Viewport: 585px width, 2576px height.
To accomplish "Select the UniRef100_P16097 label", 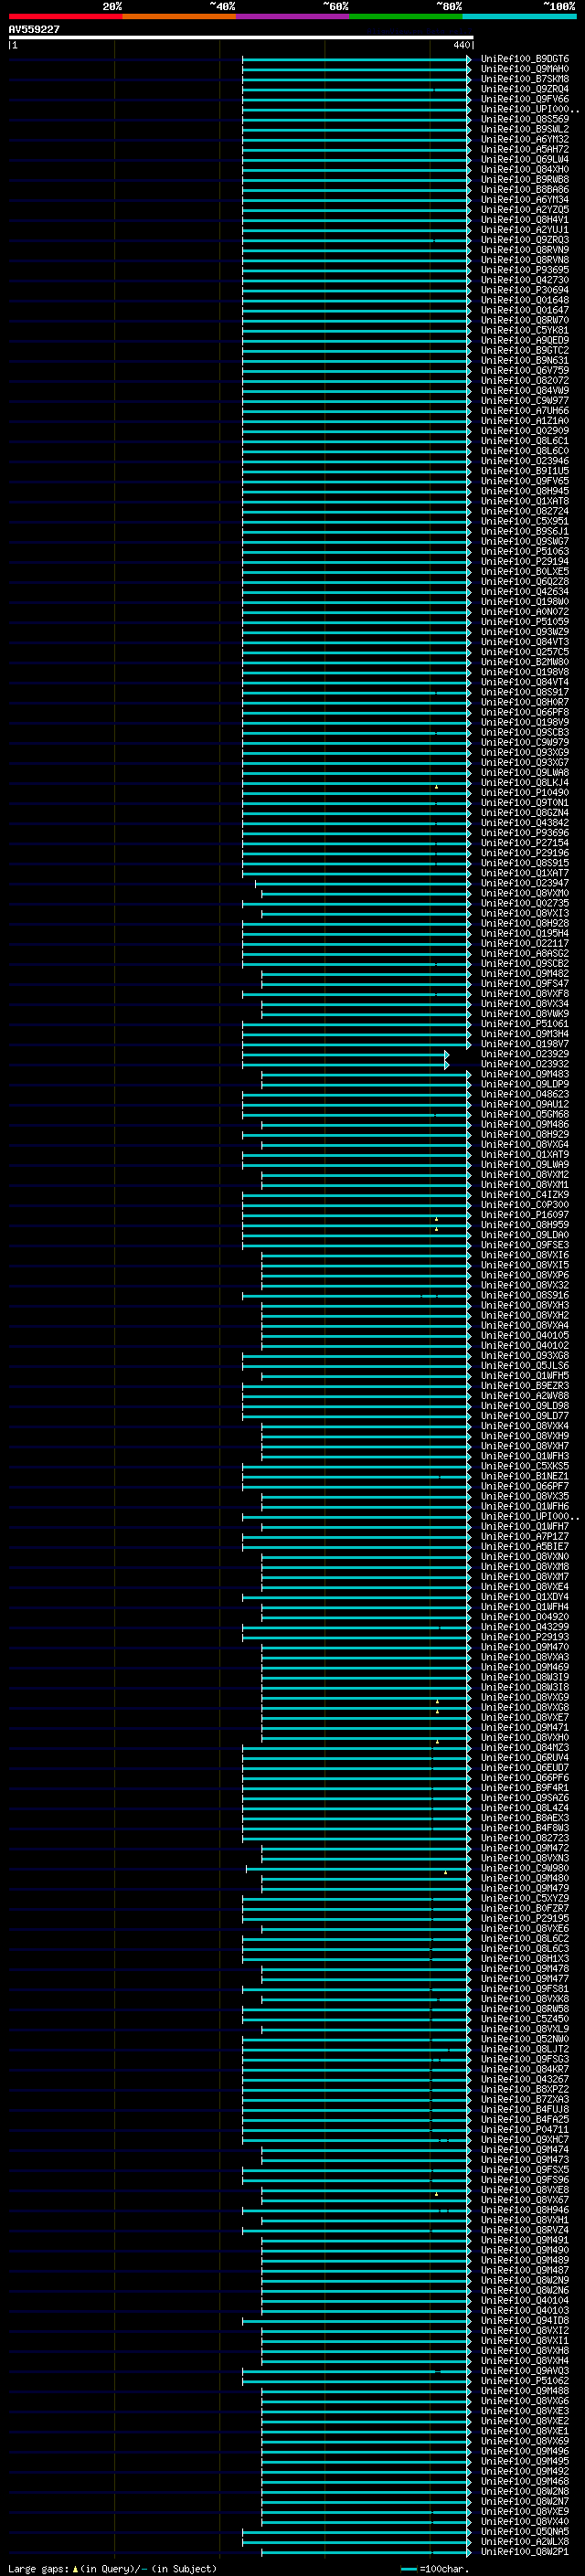I will pyautogui.click(x=525, y=1215).
